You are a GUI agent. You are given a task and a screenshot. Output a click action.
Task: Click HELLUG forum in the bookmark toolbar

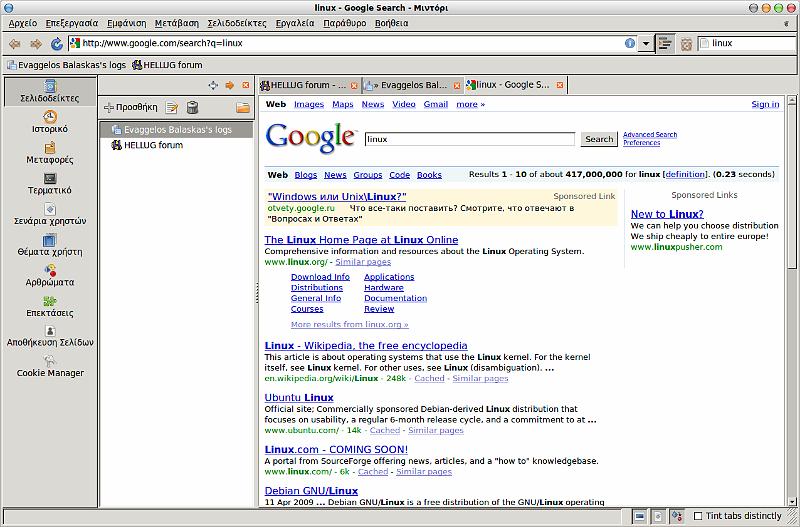click(167, 65)
